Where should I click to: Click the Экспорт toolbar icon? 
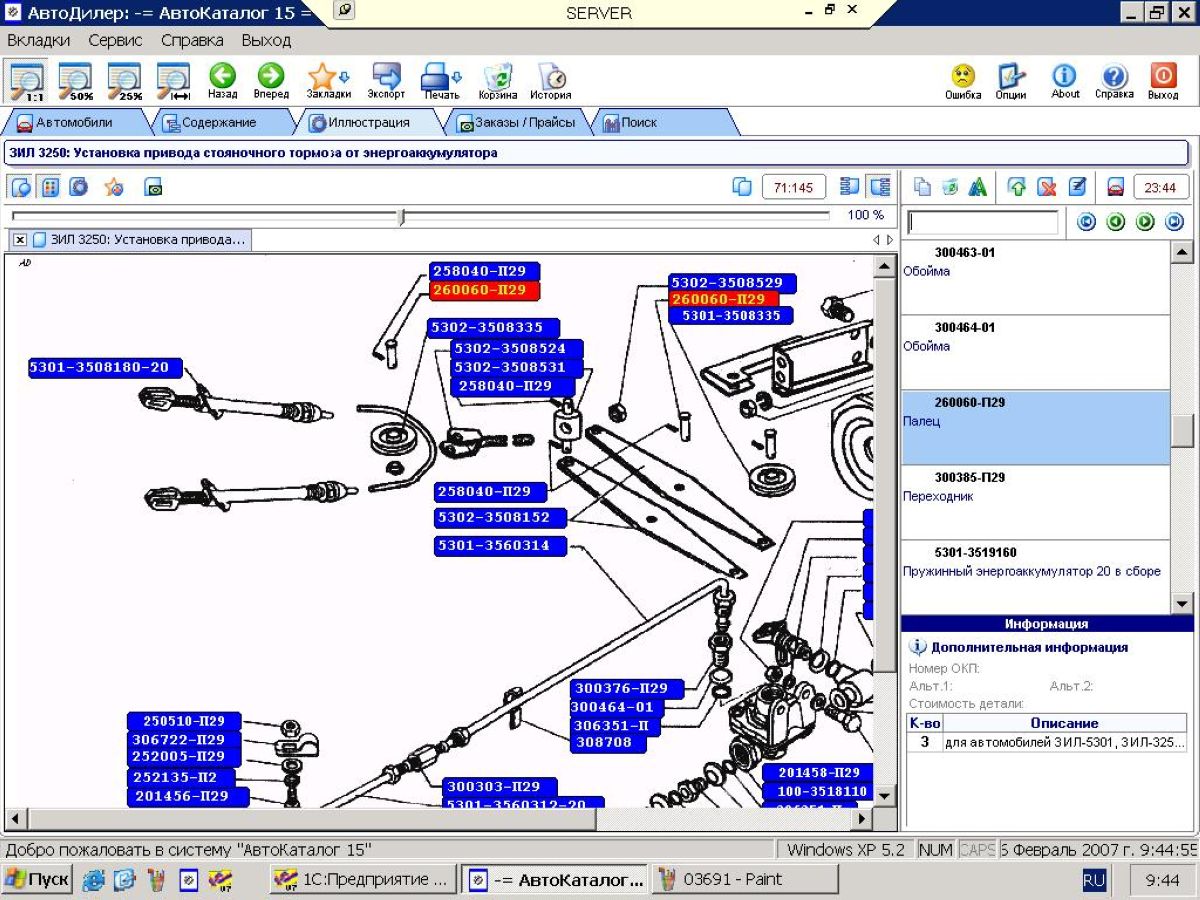tap(386, 81)
